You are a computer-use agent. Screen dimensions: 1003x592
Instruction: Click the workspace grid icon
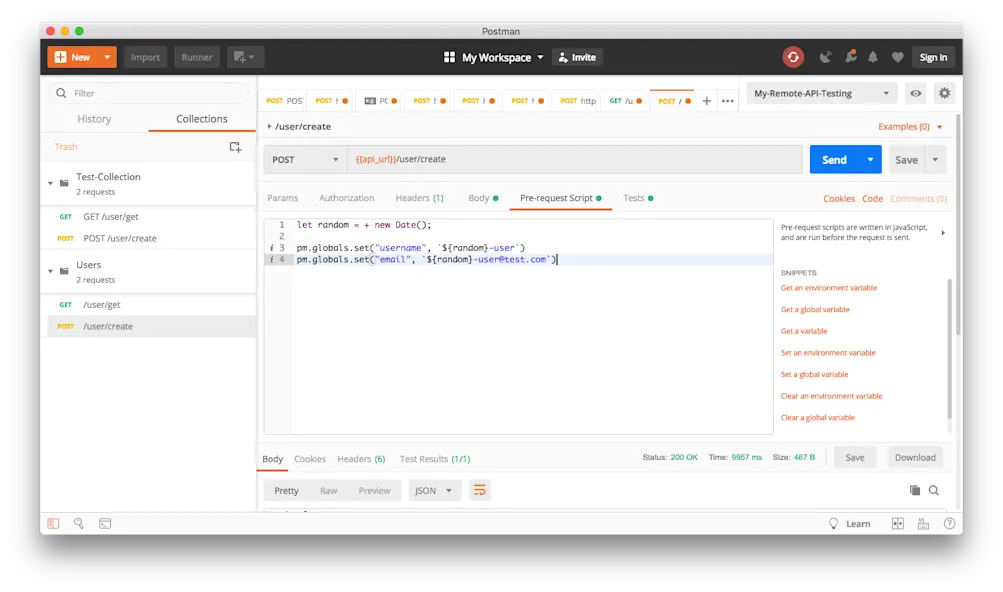click(449, 57)
